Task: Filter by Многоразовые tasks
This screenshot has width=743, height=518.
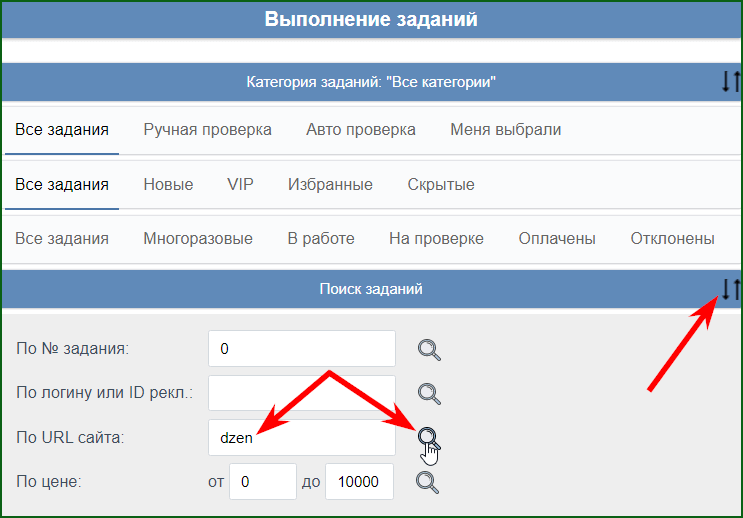Action: [x=198, y=238]
